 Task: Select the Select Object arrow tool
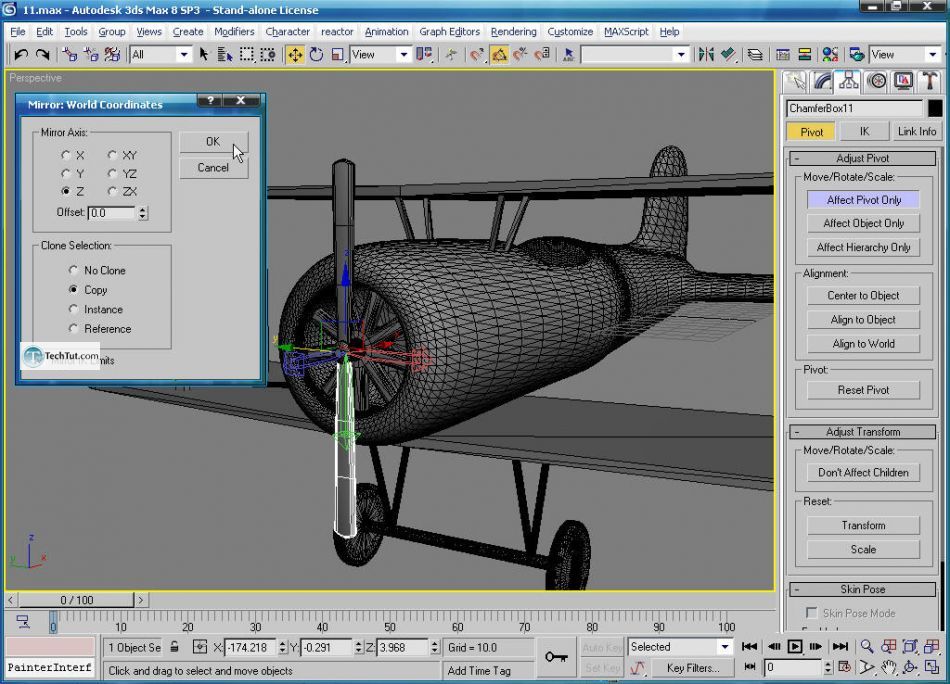coord(204,55)
